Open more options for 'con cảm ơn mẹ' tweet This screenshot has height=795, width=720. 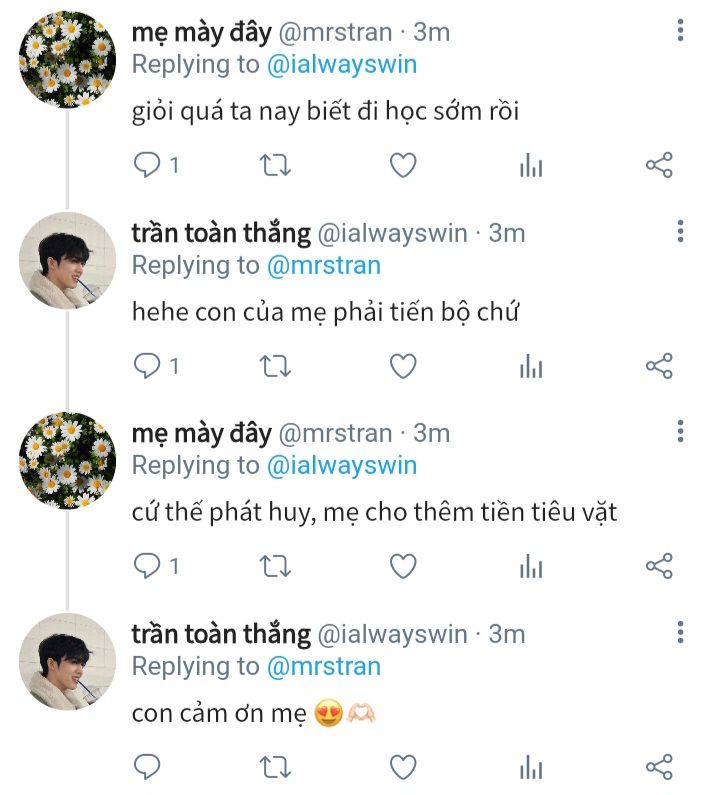(680, 633)
